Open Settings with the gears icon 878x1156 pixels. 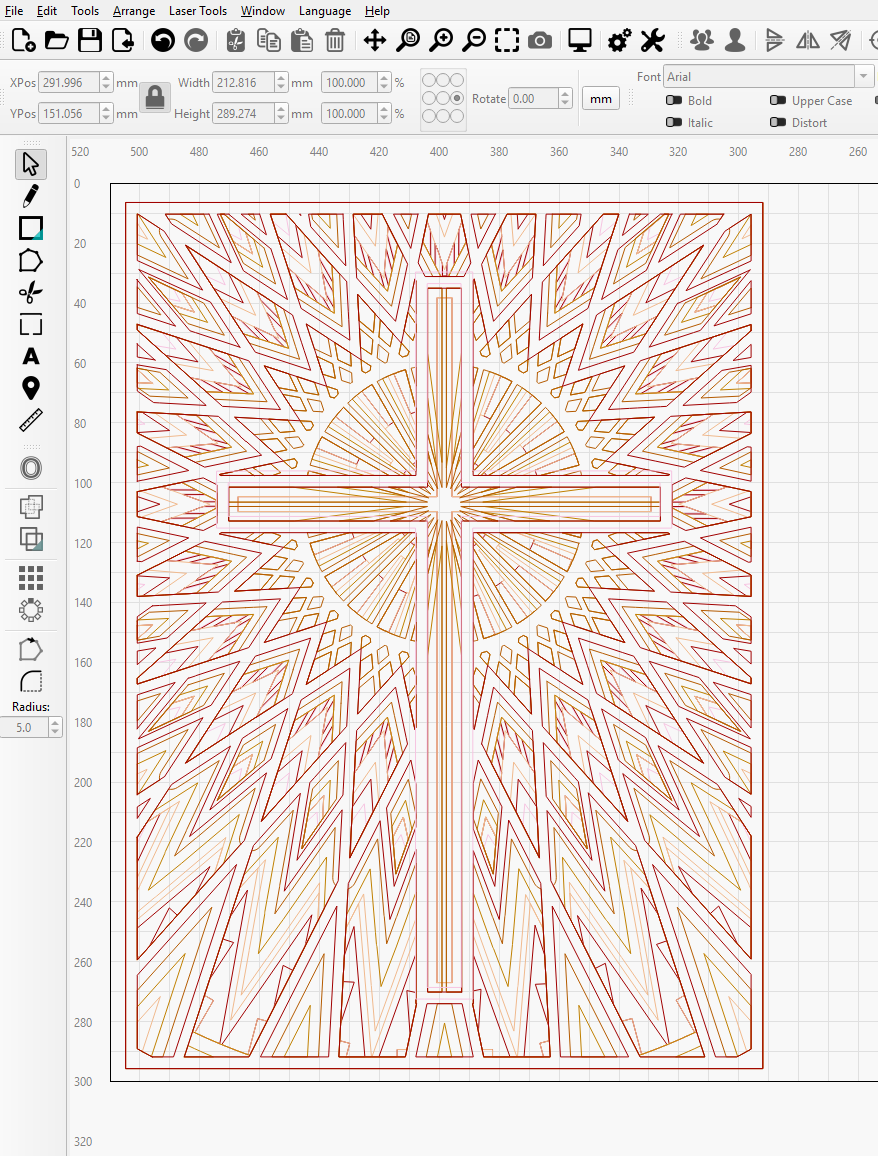pos(619,40)
